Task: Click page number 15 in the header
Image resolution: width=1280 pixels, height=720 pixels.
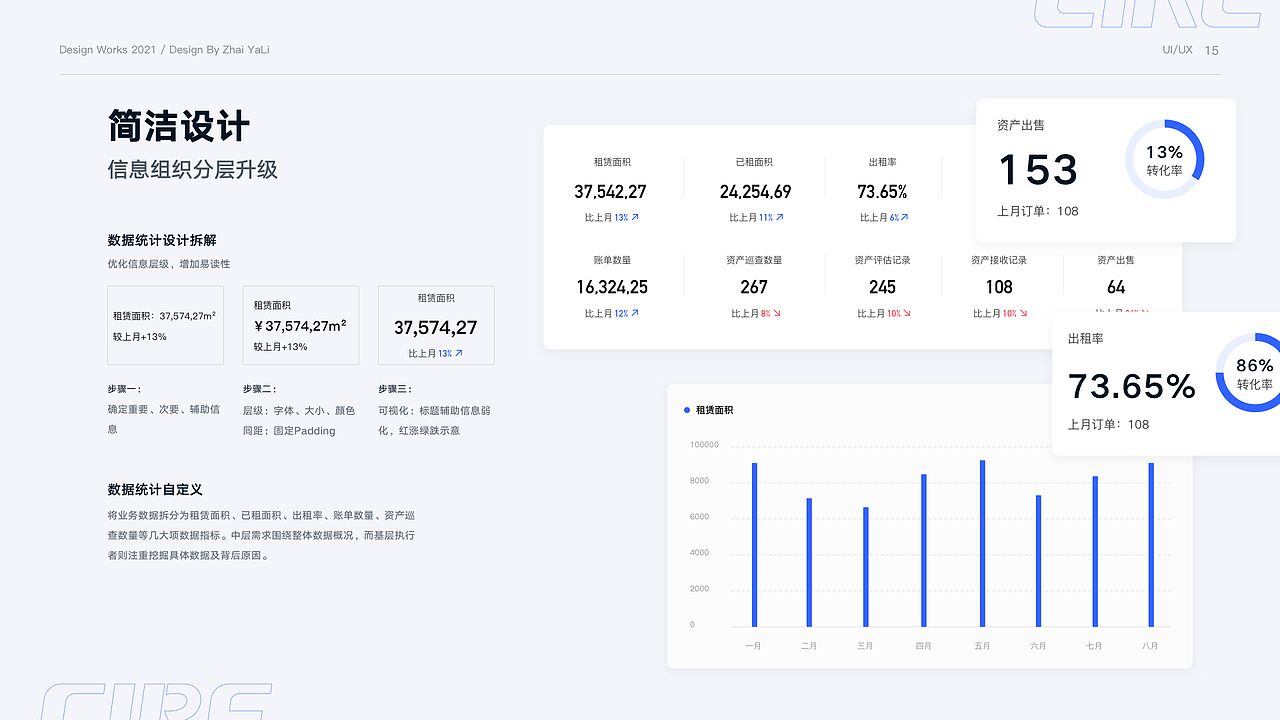Action: [x=1212, y=50]
